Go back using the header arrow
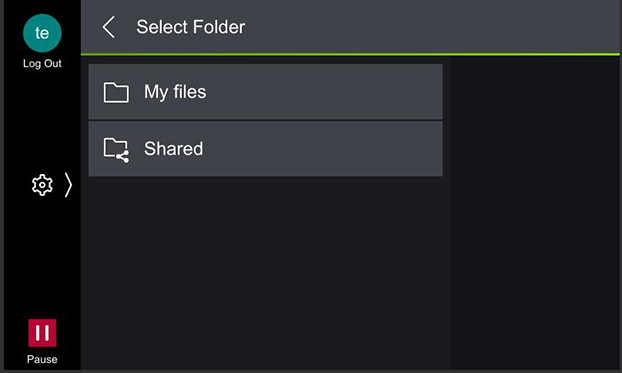The width and height of the screenshot is (622, 373). tap(108, 27)
